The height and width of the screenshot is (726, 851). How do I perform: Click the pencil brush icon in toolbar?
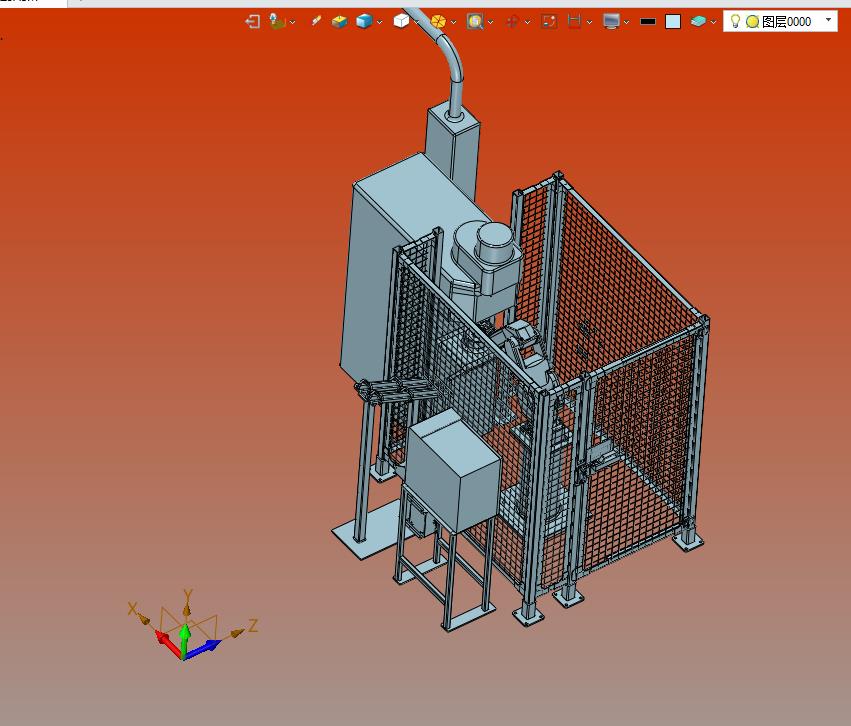pos(316,21)
